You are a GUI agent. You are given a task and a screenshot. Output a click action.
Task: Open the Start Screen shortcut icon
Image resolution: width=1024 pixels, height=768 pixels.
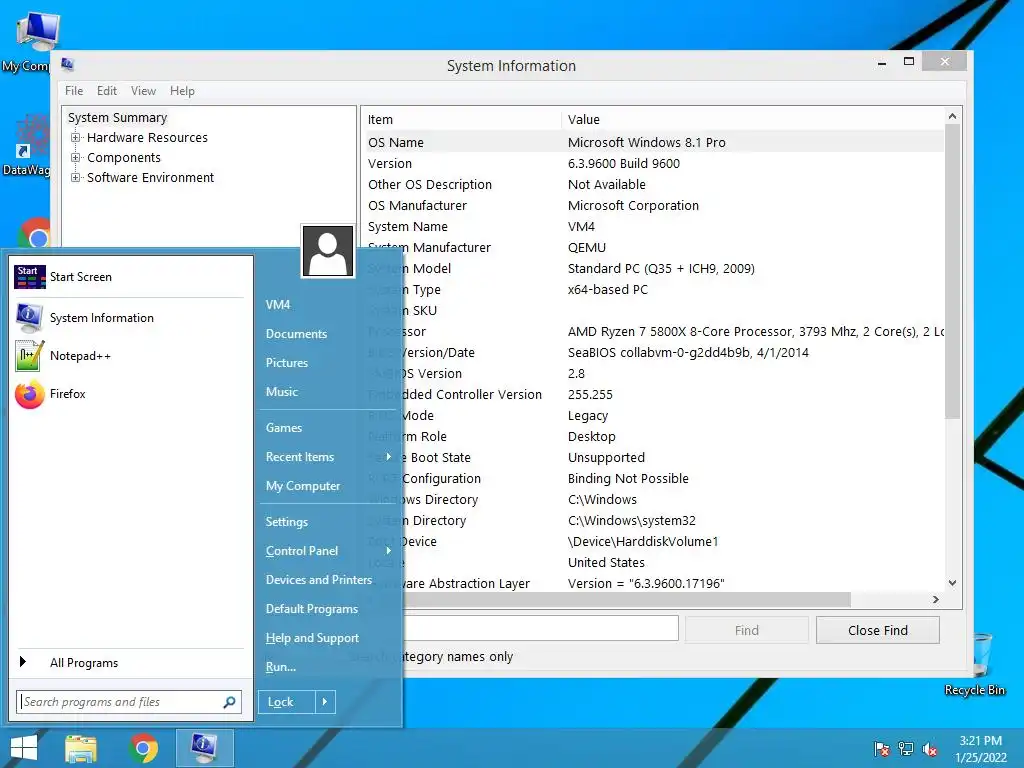30,277
